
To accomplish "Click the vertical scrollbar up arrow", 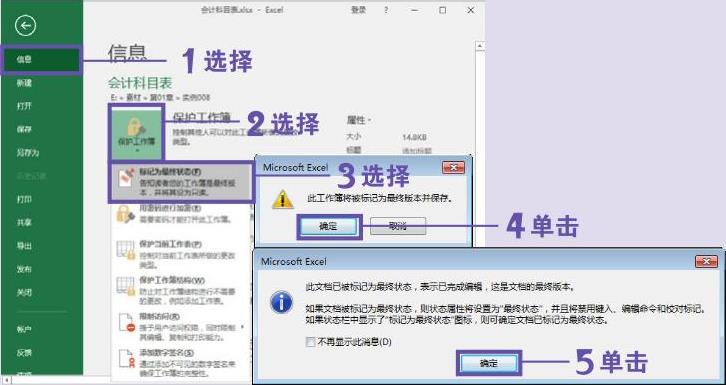I will coord(480,46).
